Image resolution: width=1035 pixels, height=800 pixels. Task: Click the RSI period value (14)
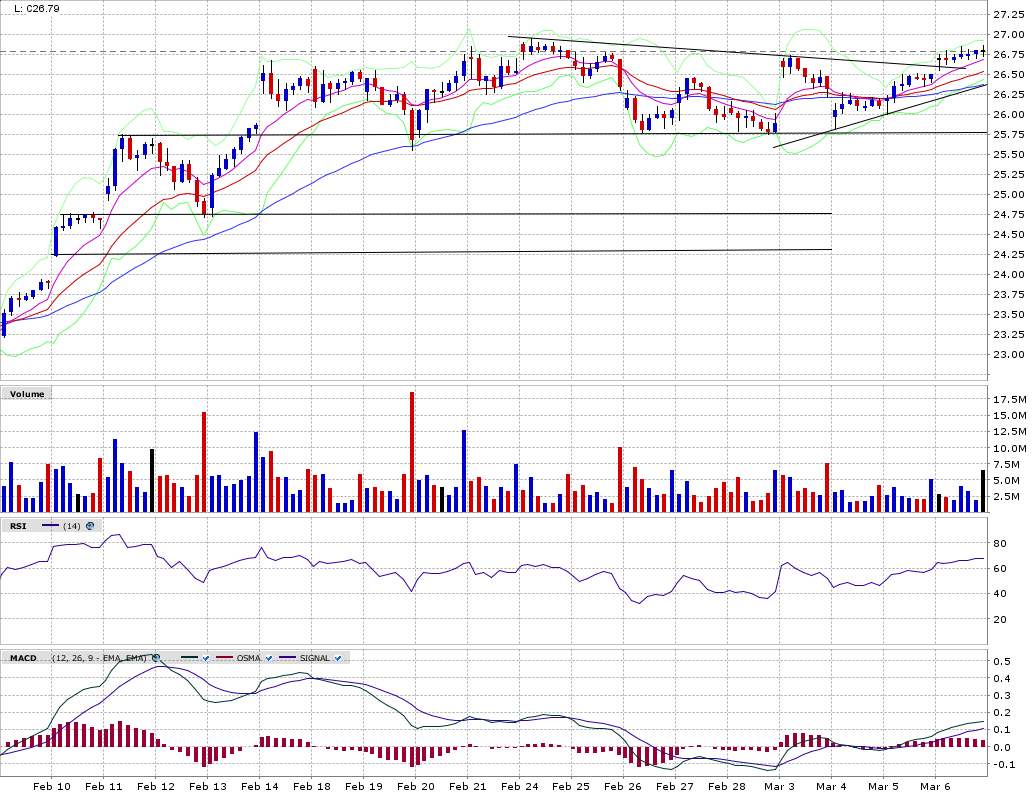[72, 526]
